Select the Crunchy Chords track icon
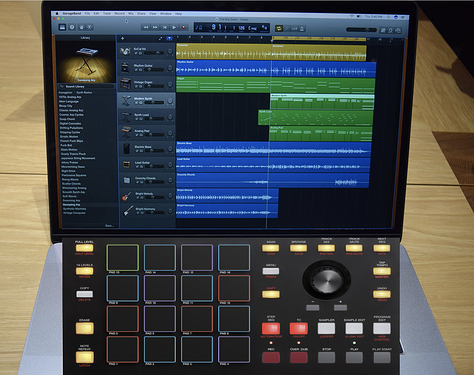The image size is (474, 375). pyautogui.click(x=127, y=180)
